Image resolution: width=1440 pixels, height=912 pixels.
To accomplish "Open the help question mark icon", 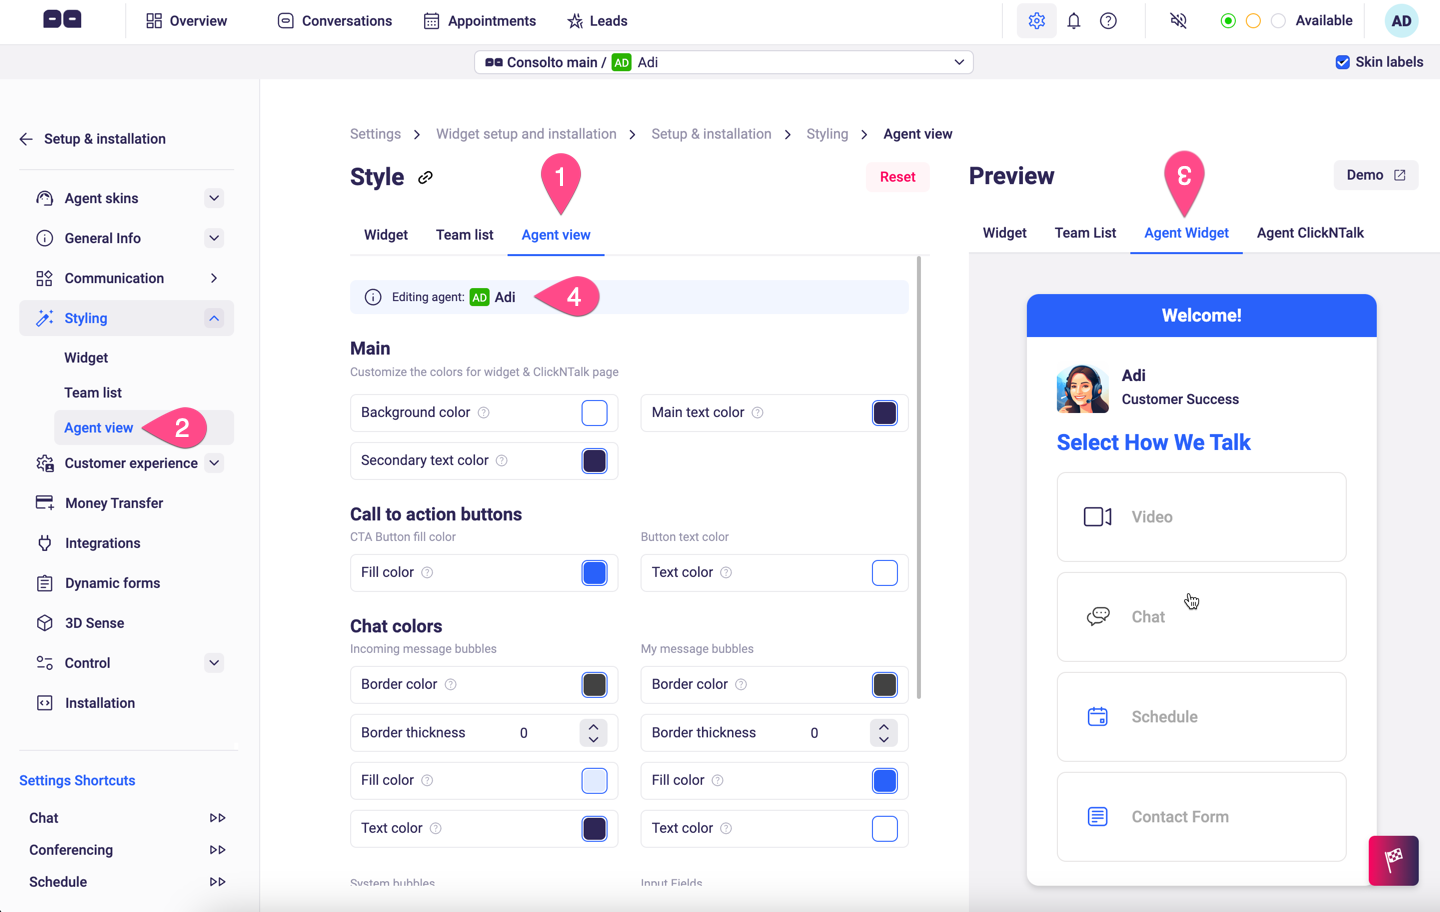I will pyautogui.click(x=1108, y=20).
